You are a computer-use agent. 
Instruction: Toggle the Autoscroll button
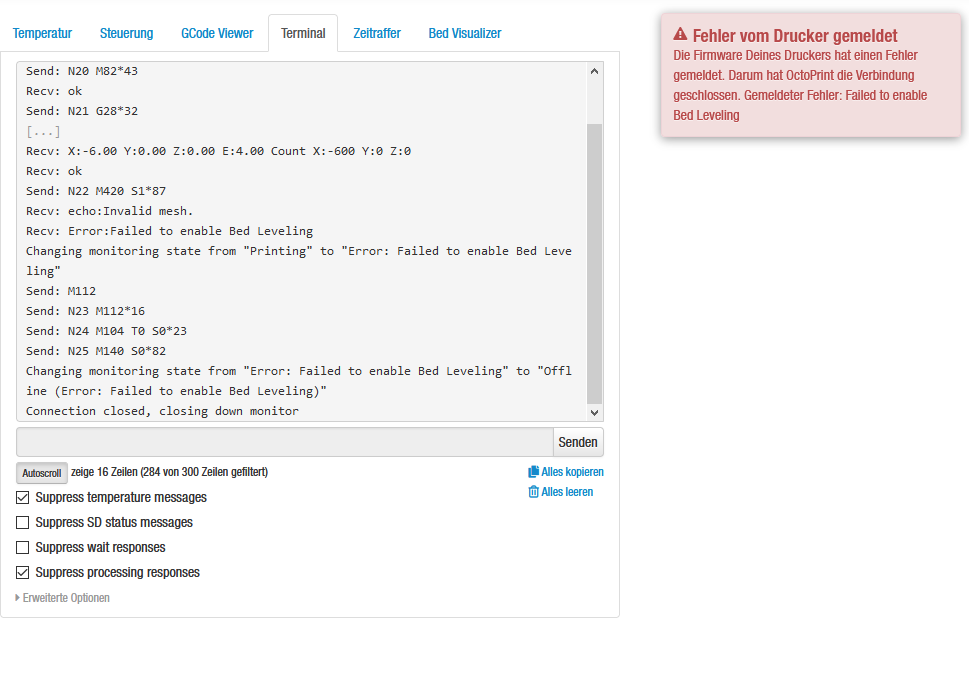[x=41, y=473]
